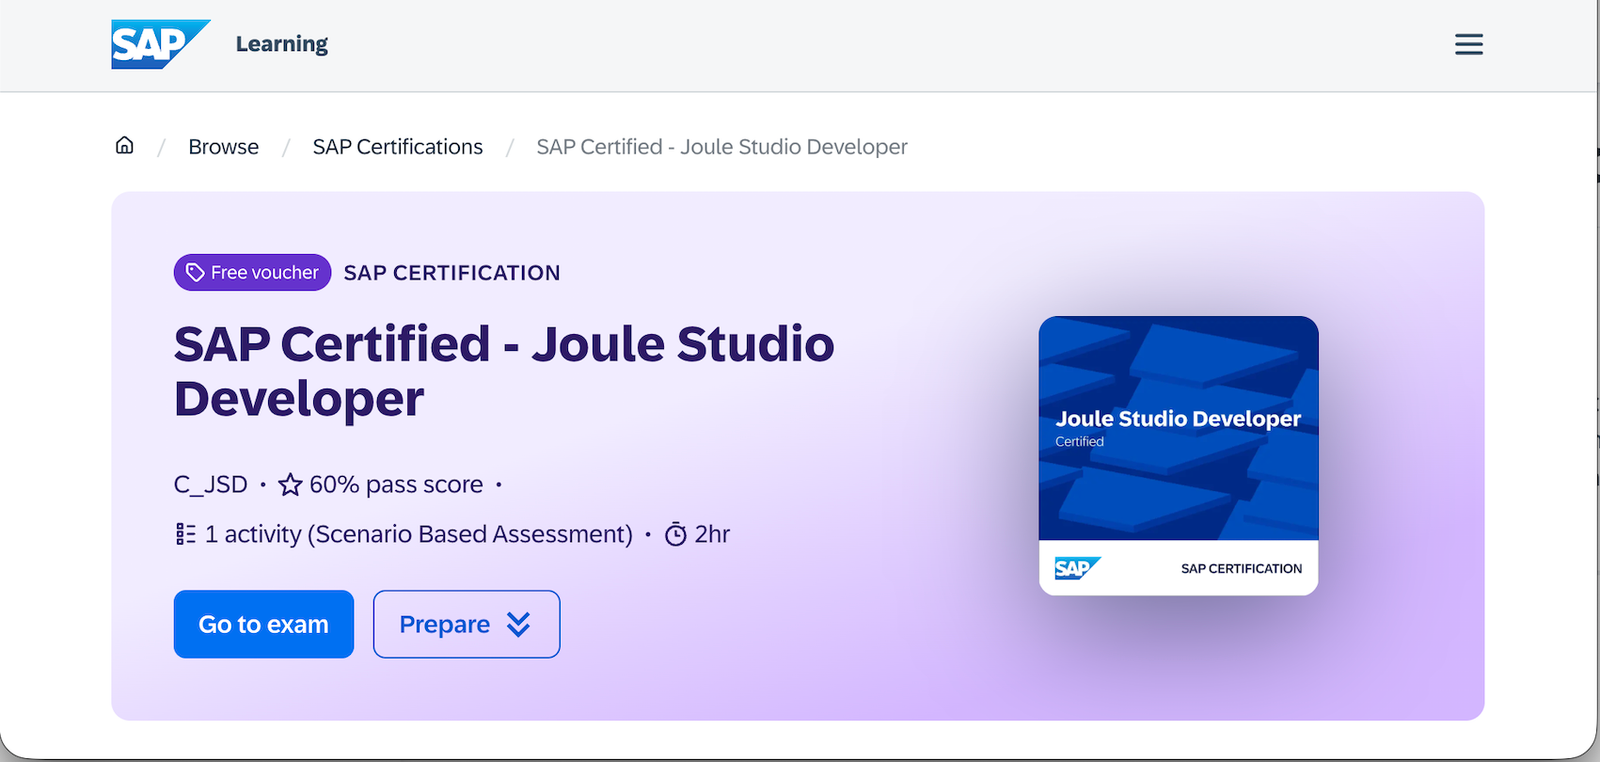Click the SAP CERTIFICATION label above the title
1600x762 pixels.
(452, 273)
